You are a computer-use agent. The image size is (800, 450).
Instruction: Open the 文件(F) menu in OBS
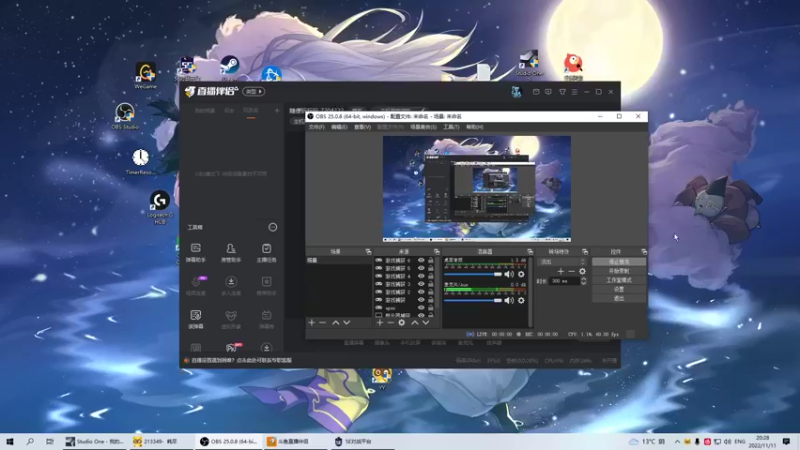click(316, 127)
